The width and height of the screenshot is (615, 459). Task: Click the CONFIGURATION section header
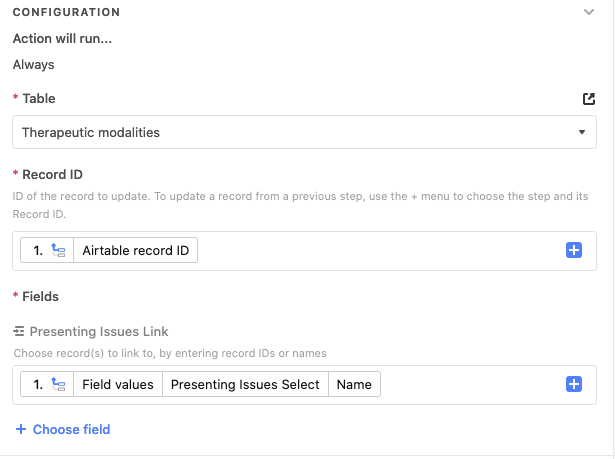tap(66, 12)
